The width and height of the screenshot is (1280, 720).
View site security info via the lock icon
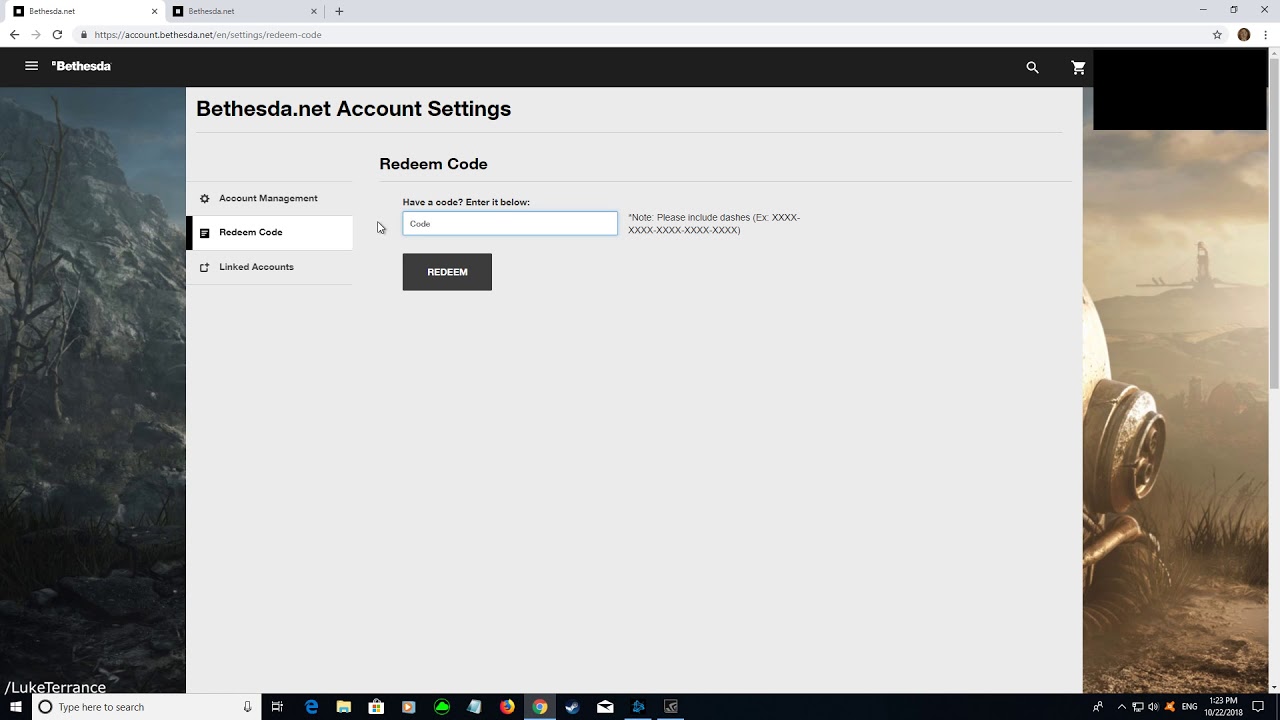(84, 34)
